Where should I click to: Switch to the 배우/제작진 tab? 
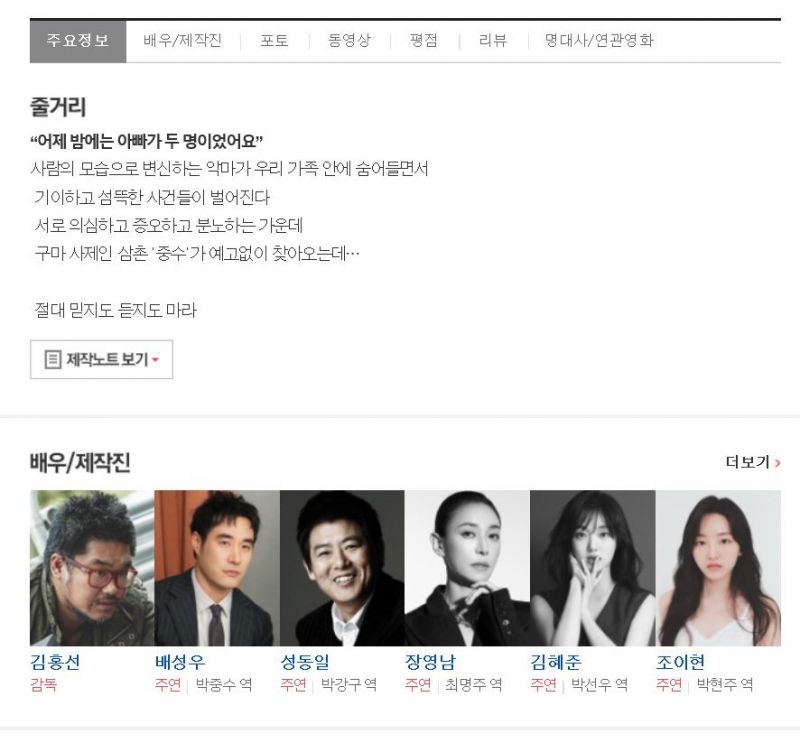183,41
